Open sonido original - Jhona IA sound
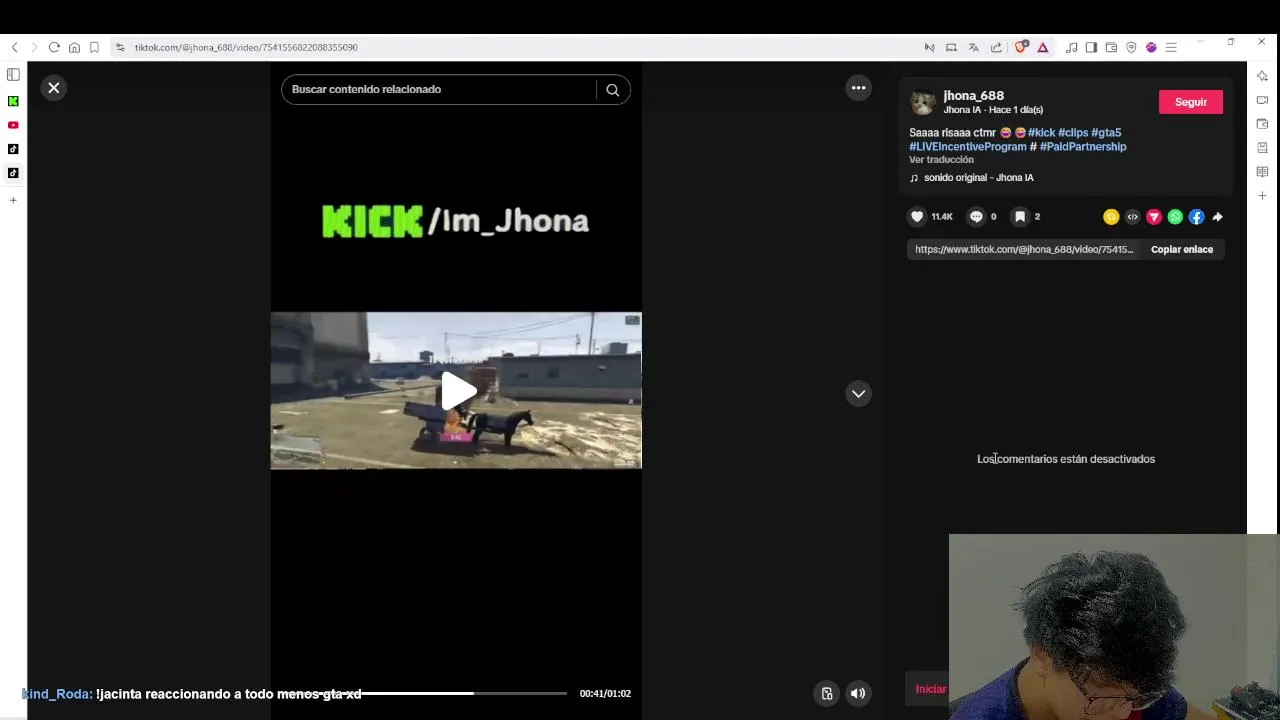1280x720 pixels. click(978, 177)
